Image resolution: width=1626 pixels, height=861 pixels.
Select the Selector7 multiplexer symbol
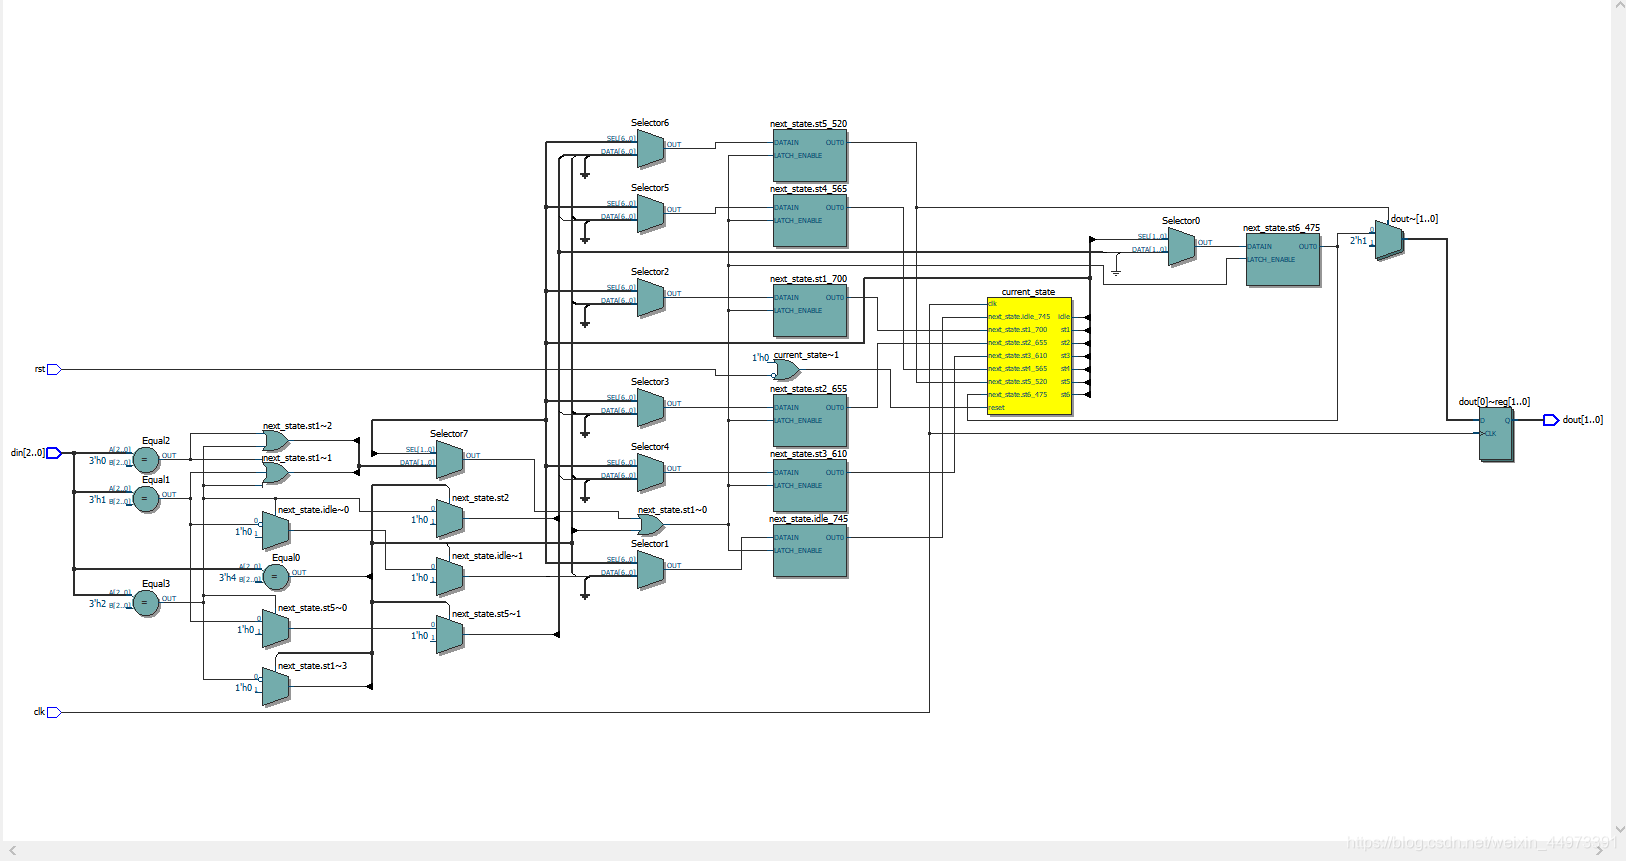click(x=449, y=460)
